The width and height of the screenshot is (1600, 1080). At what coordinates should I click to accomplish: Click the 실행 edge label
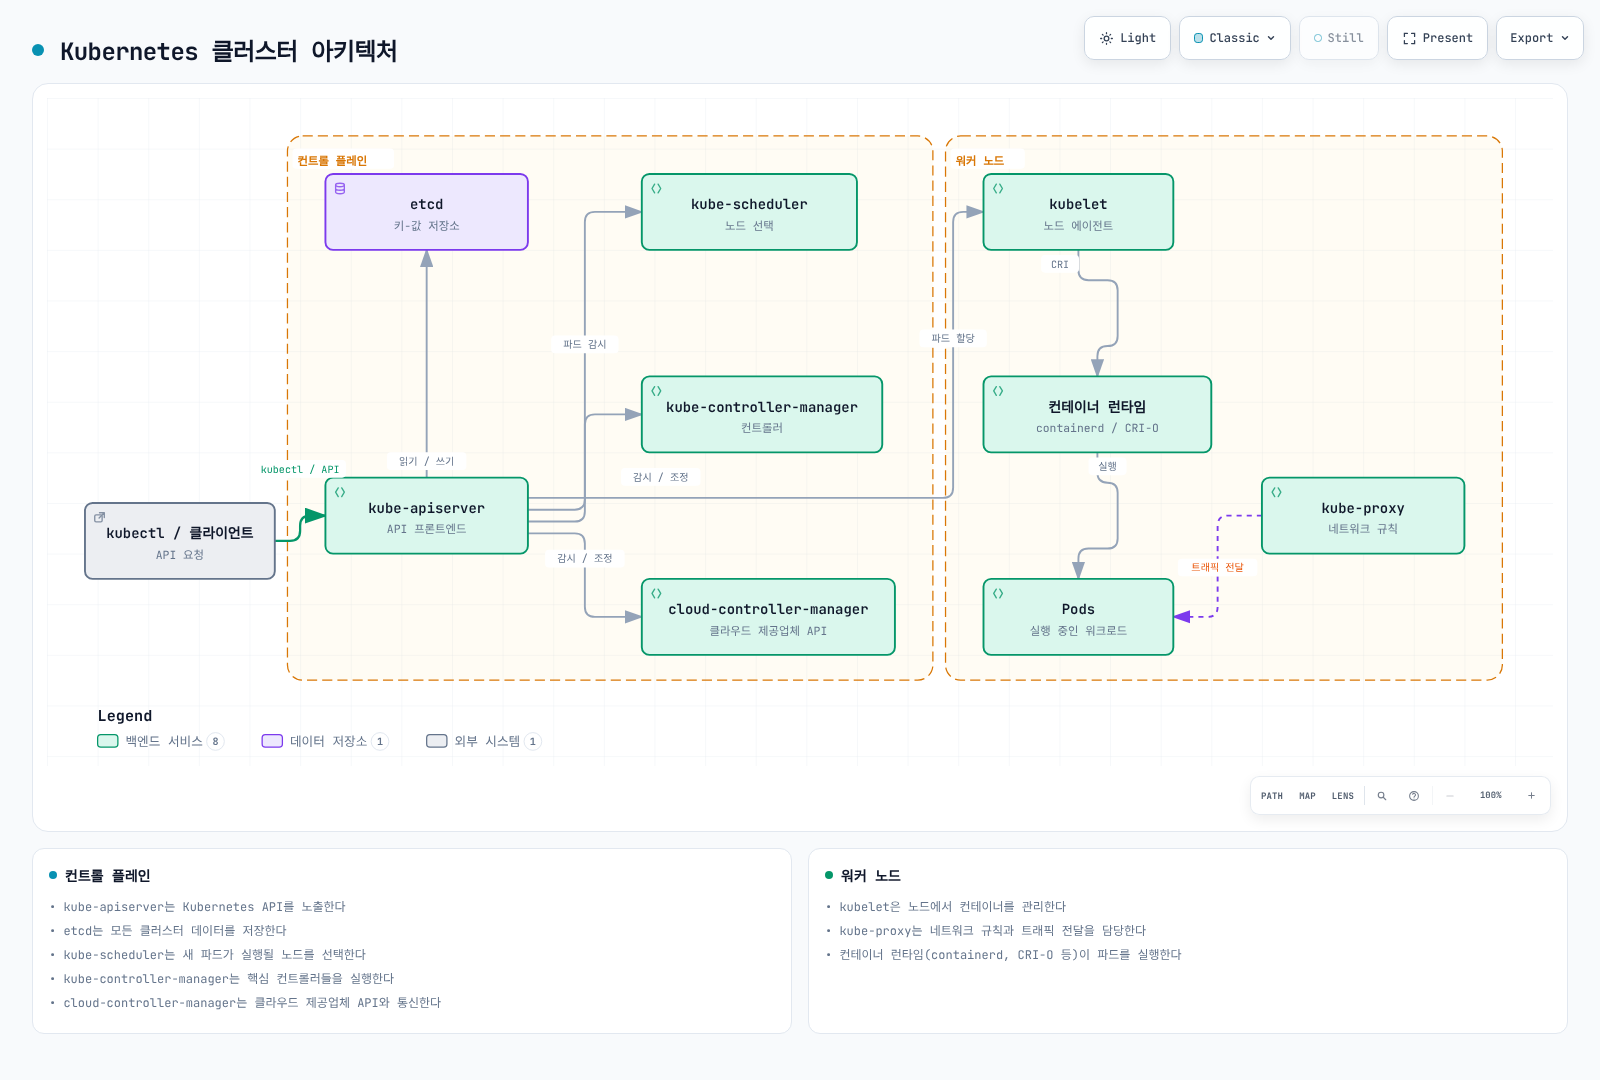1108,466
